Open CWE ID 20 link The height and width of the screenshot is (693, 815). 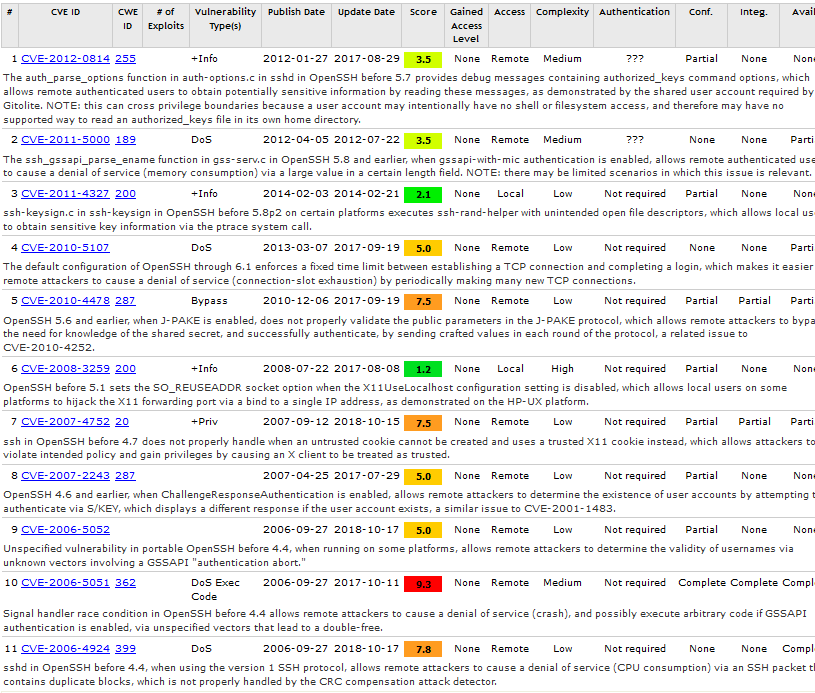coord(122,422)
